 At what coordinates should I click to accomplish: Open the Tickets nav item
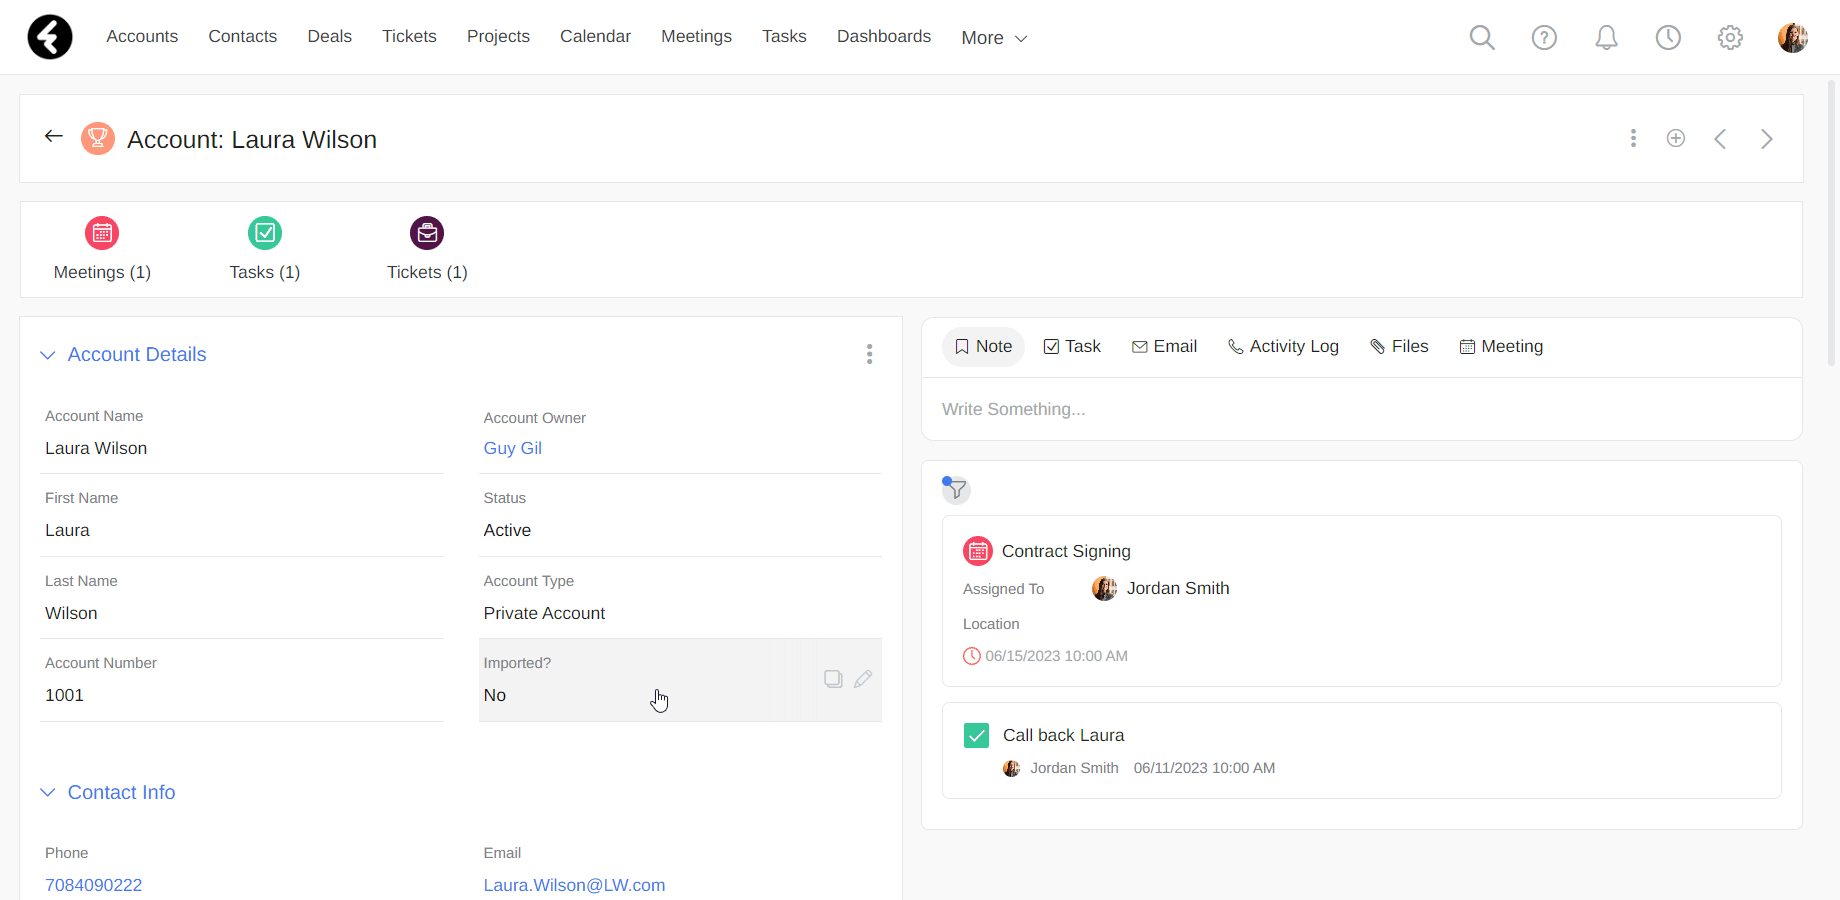coord(409,36)
